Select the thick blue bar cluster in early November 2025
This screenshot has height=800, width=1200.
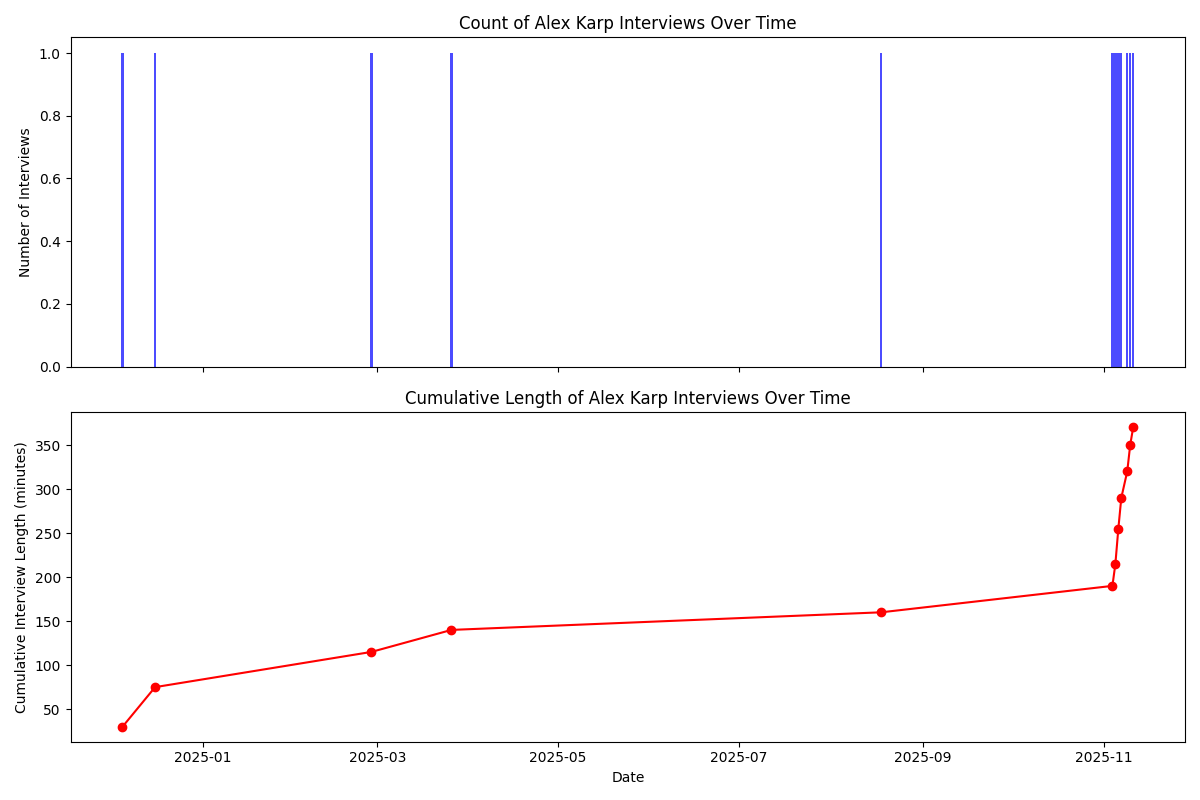tap(1116, 210)
